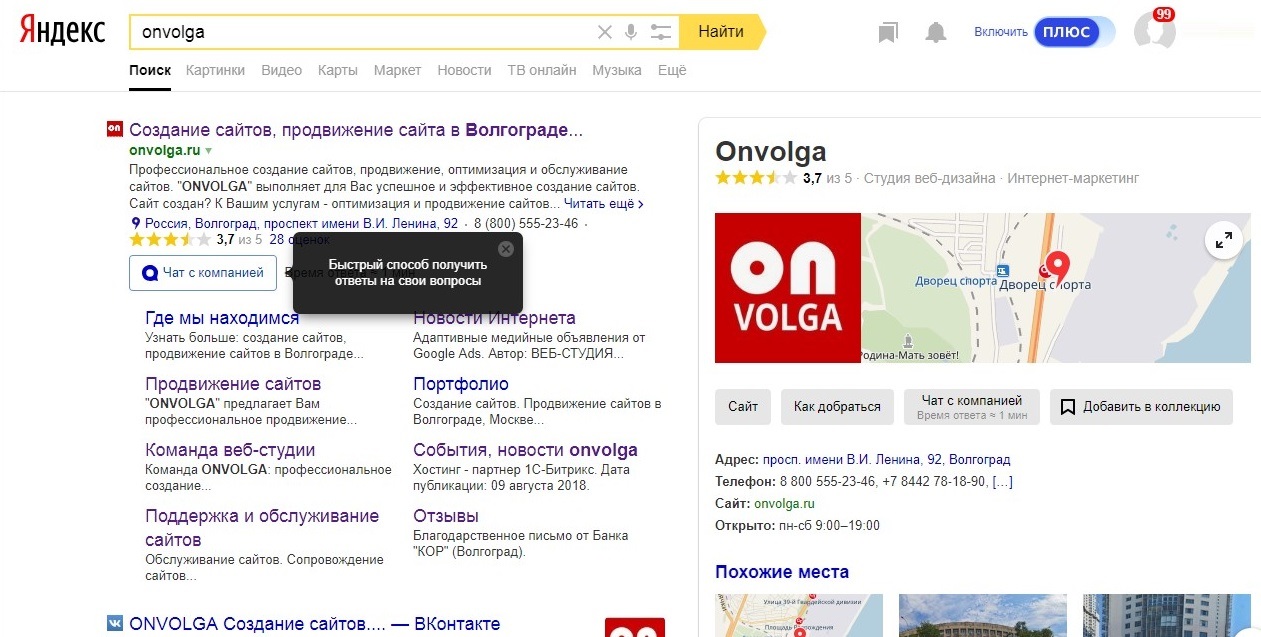
Task: Click Добавить в коллекцию button
Action: pos(1141,407)
